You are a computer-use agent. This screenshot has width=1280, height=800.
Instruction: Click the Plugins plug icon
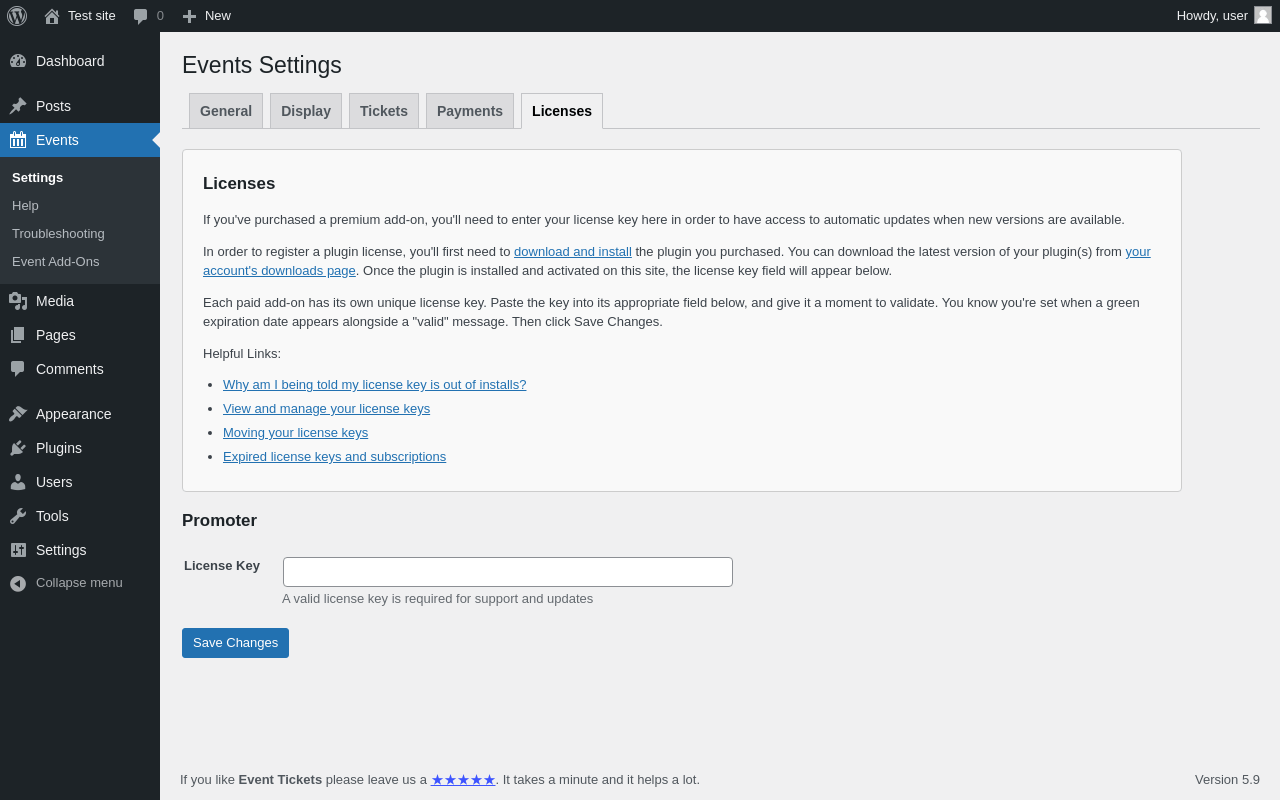(18, 448)
